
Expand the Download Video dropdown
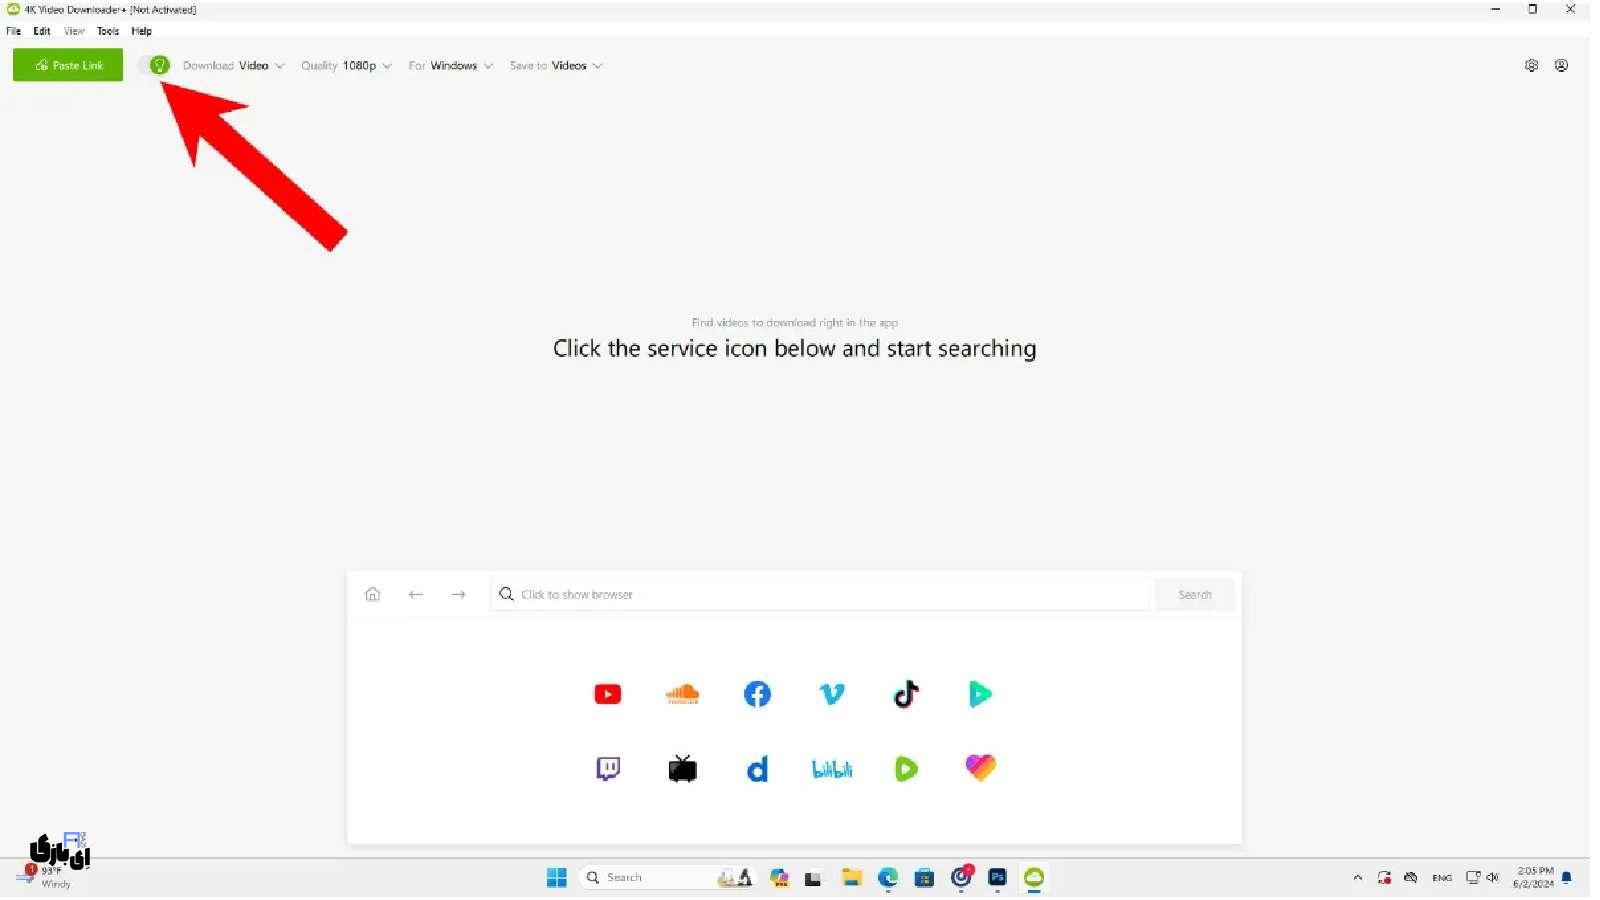point(233,66)
